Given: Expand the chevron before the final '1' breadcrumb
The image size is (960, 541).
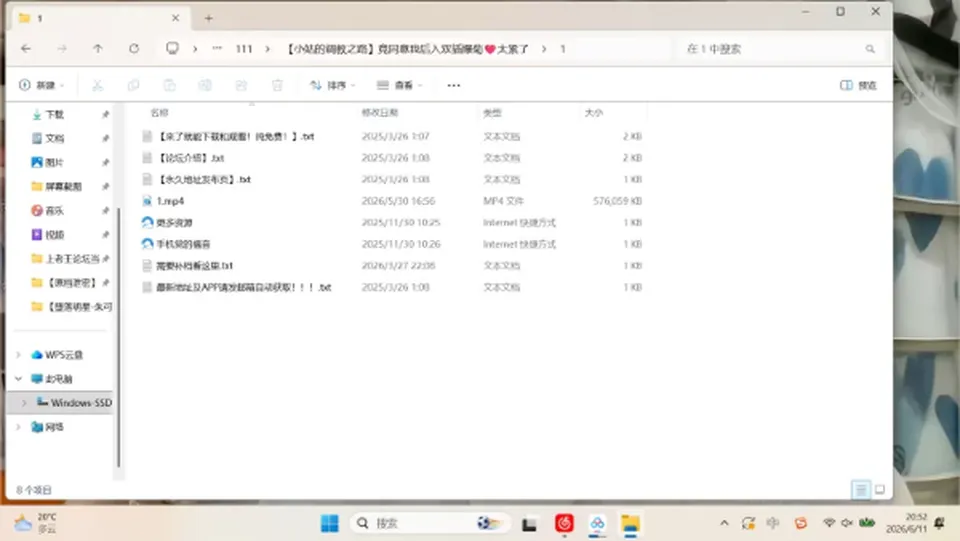Looking at the screenshot, I should [x=544, y=49].
